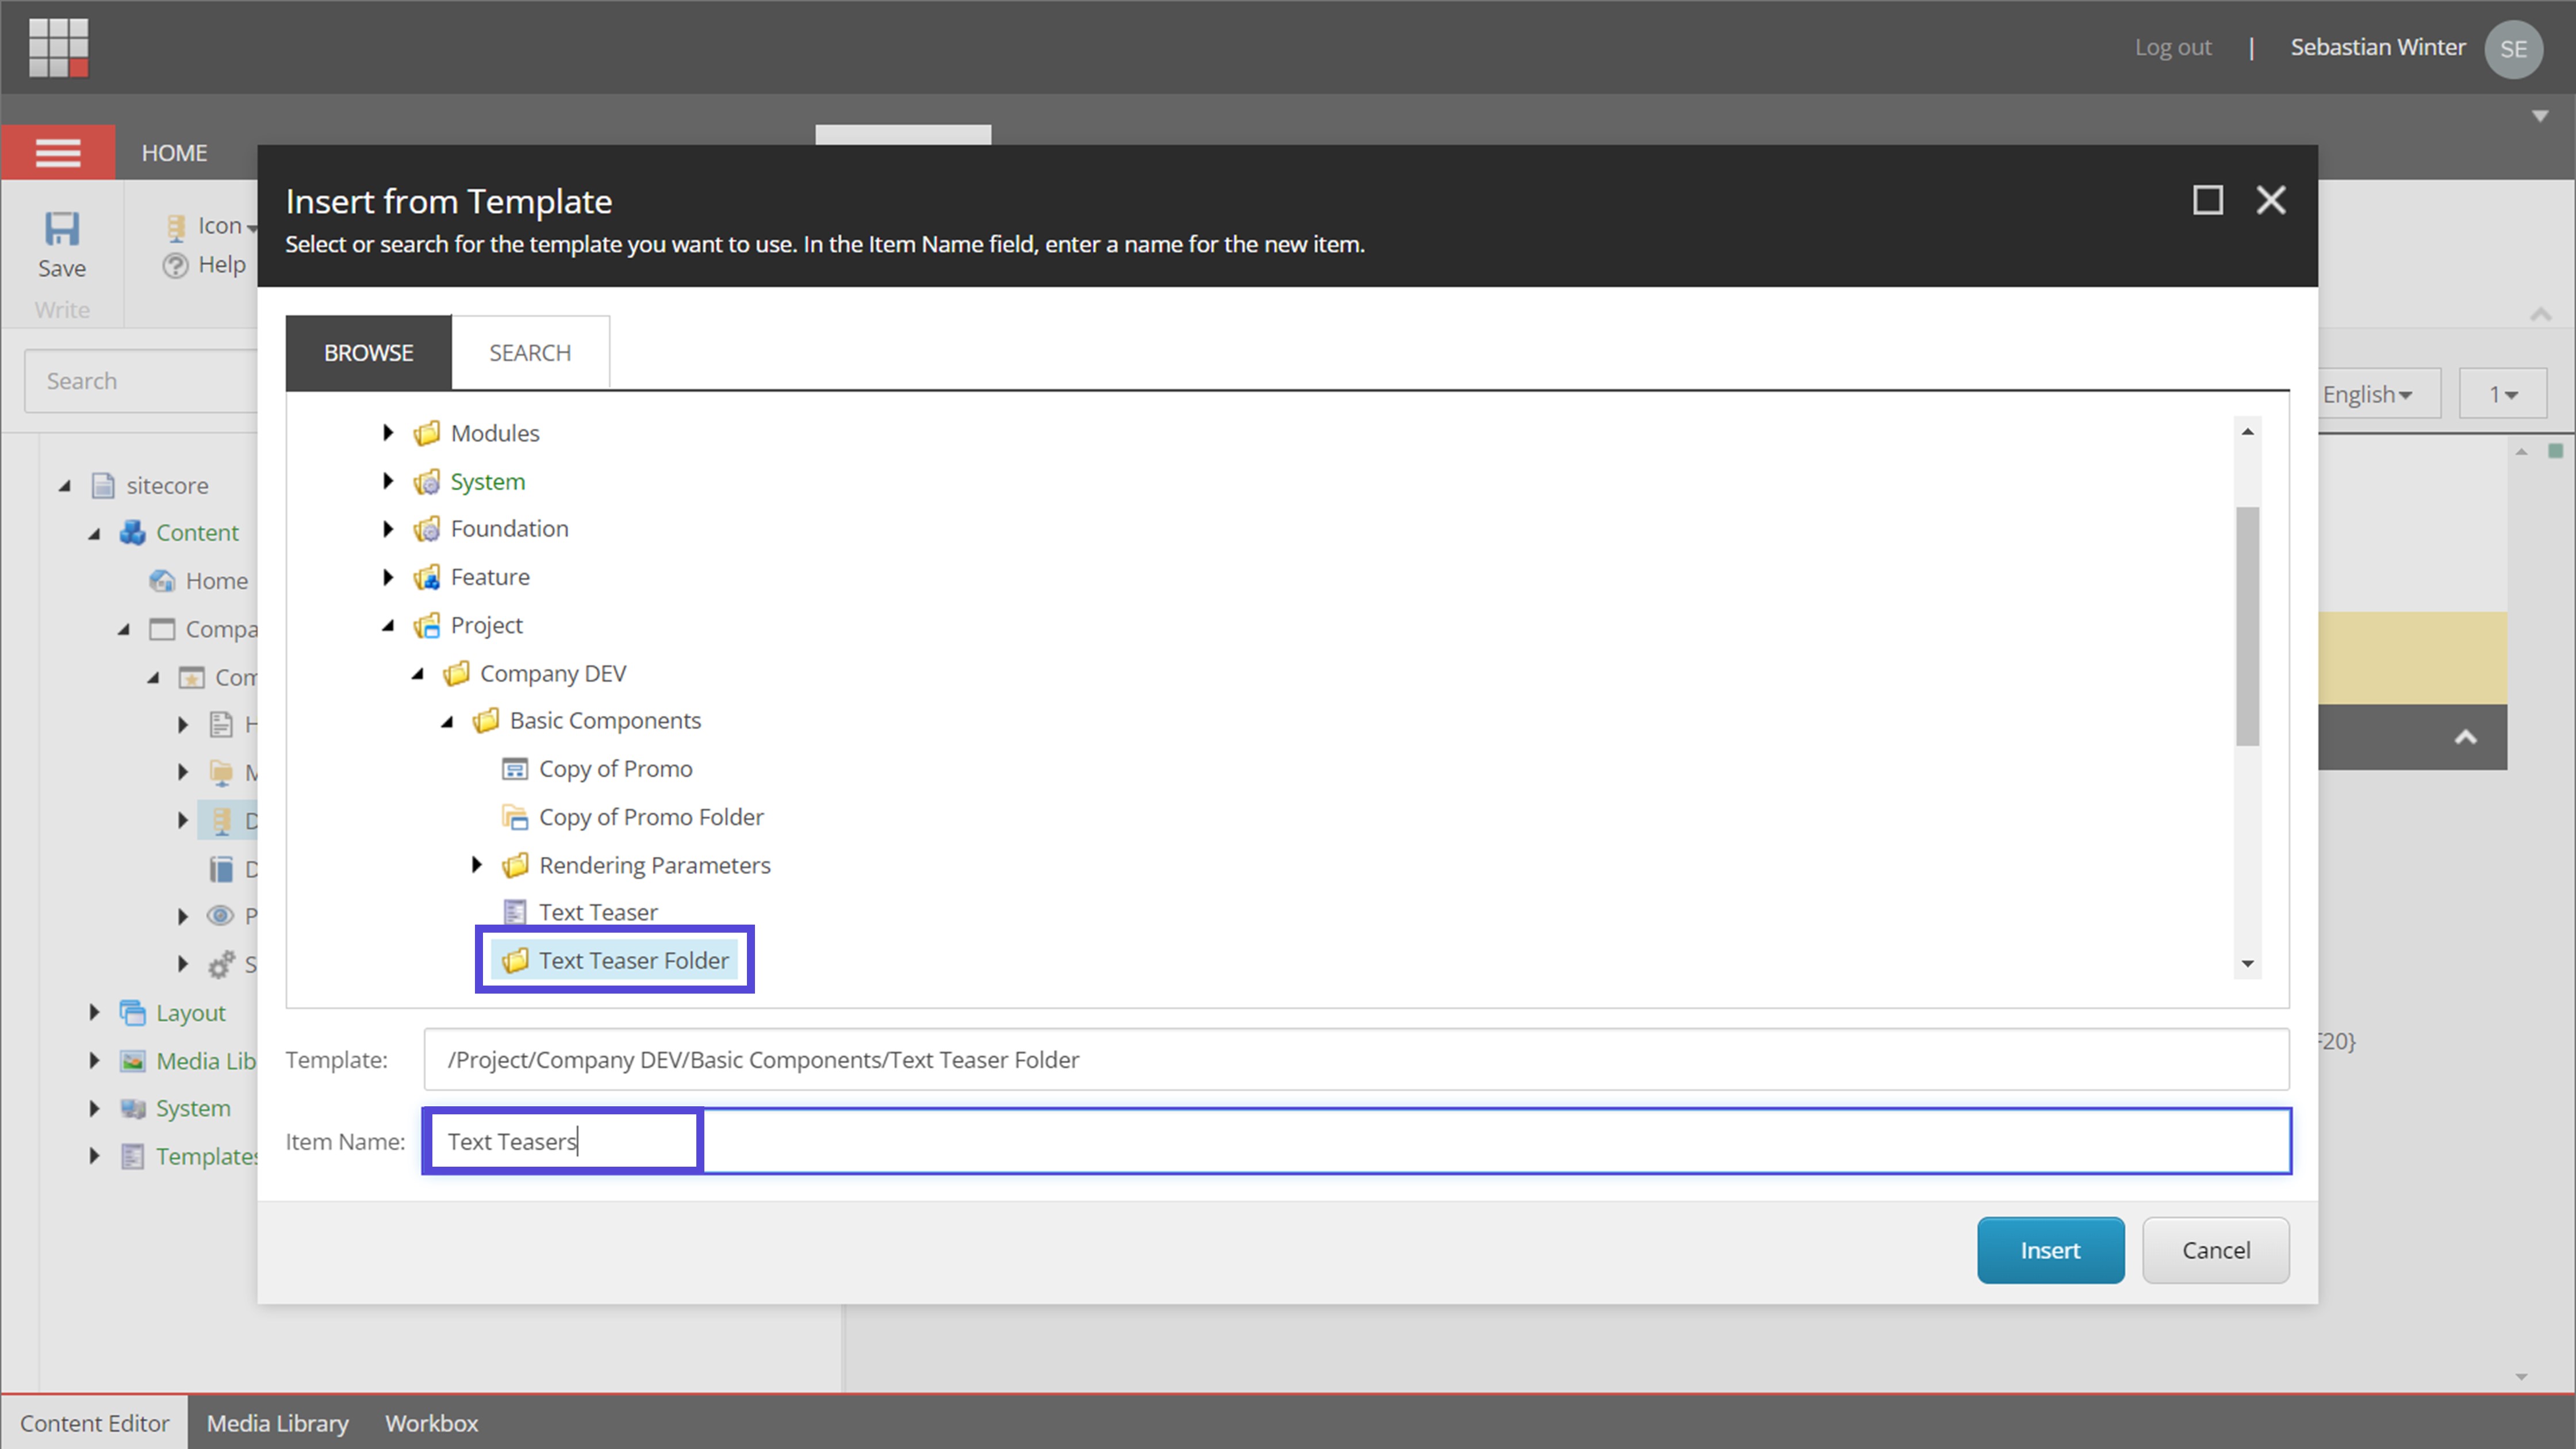
Task: Open the English language dropdown
Action: tap(2368, 393)
